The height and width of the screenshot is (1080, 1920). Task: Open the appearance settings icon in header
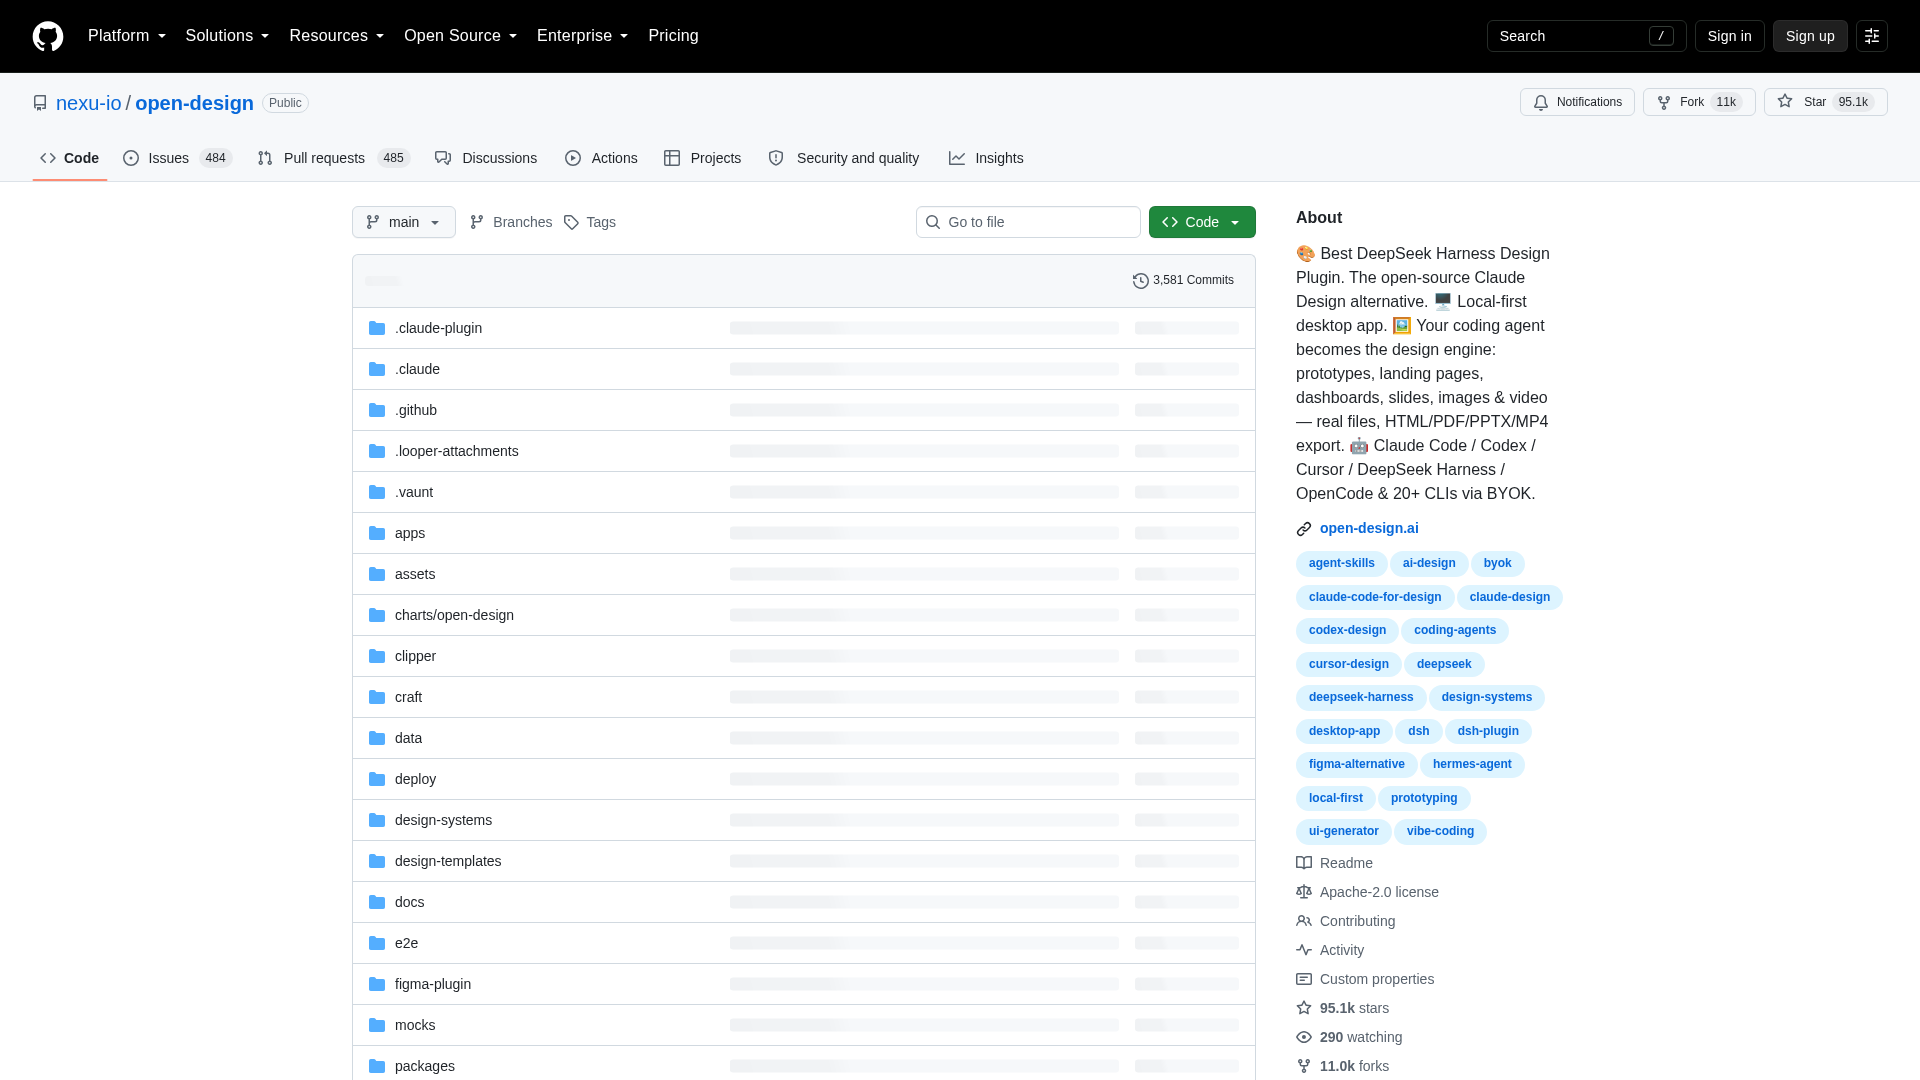1872,36
